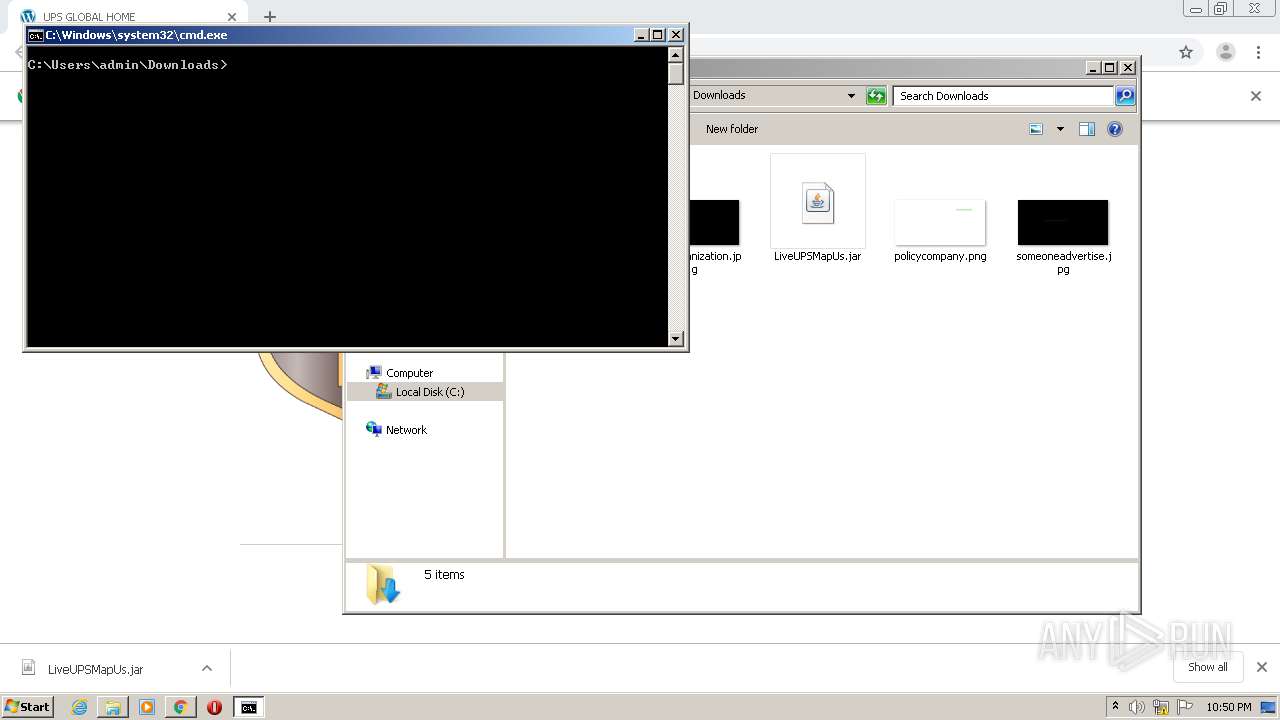
Task: Expand the Downloads address bar dropdown arrow
Action: (x=851, y=96)
